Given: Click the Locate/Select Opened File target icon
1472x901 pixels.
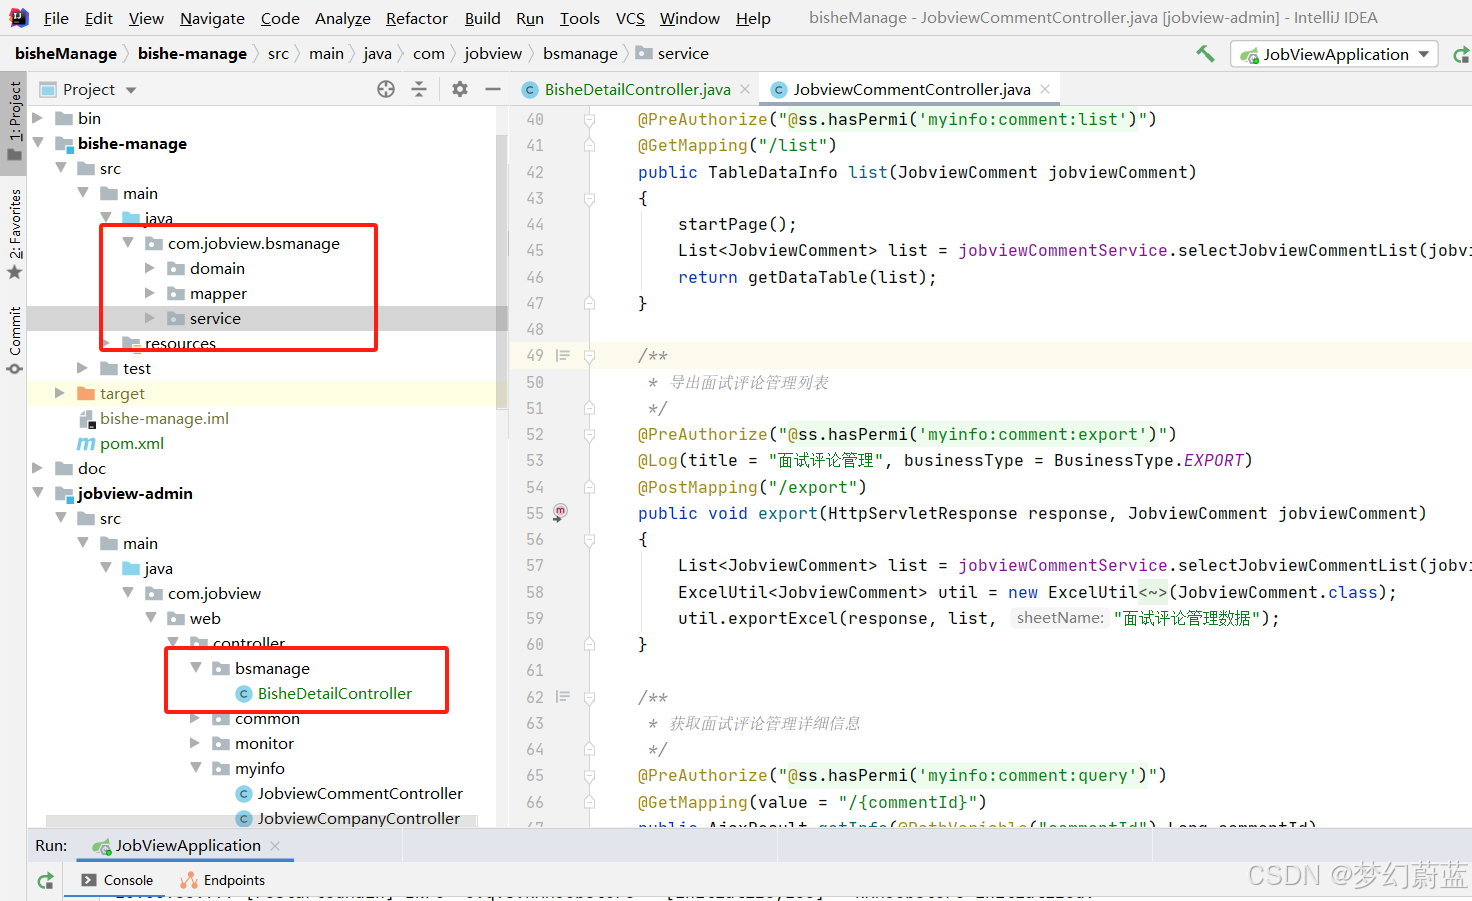Looking at the screenshot, I should point(386,89).
